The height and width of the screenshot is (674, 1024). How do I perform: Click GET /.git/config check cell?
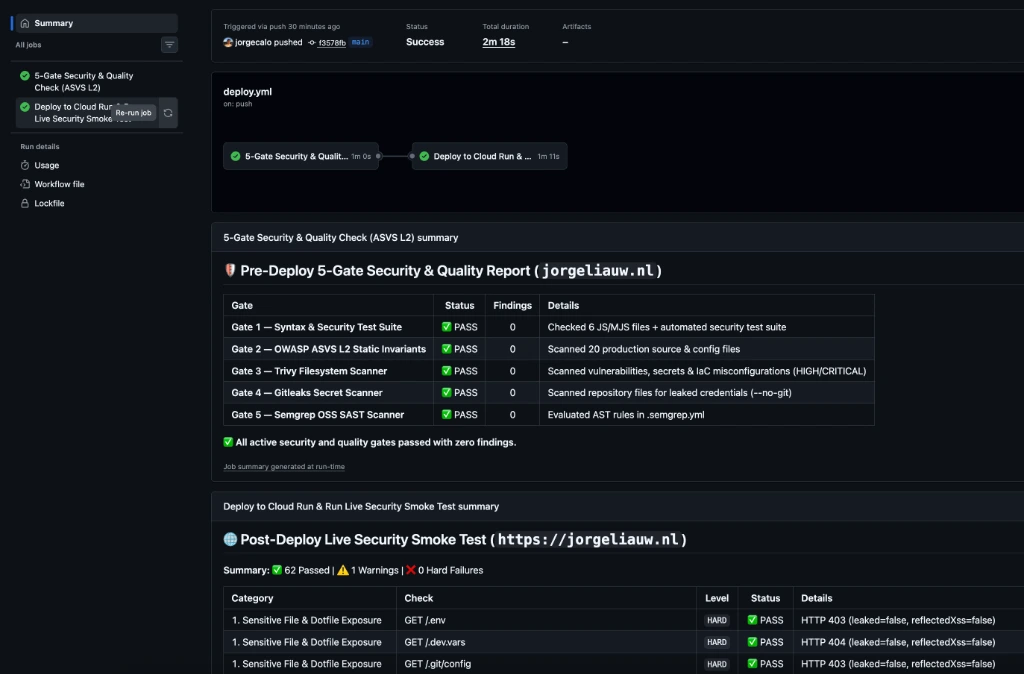[546, 664]
